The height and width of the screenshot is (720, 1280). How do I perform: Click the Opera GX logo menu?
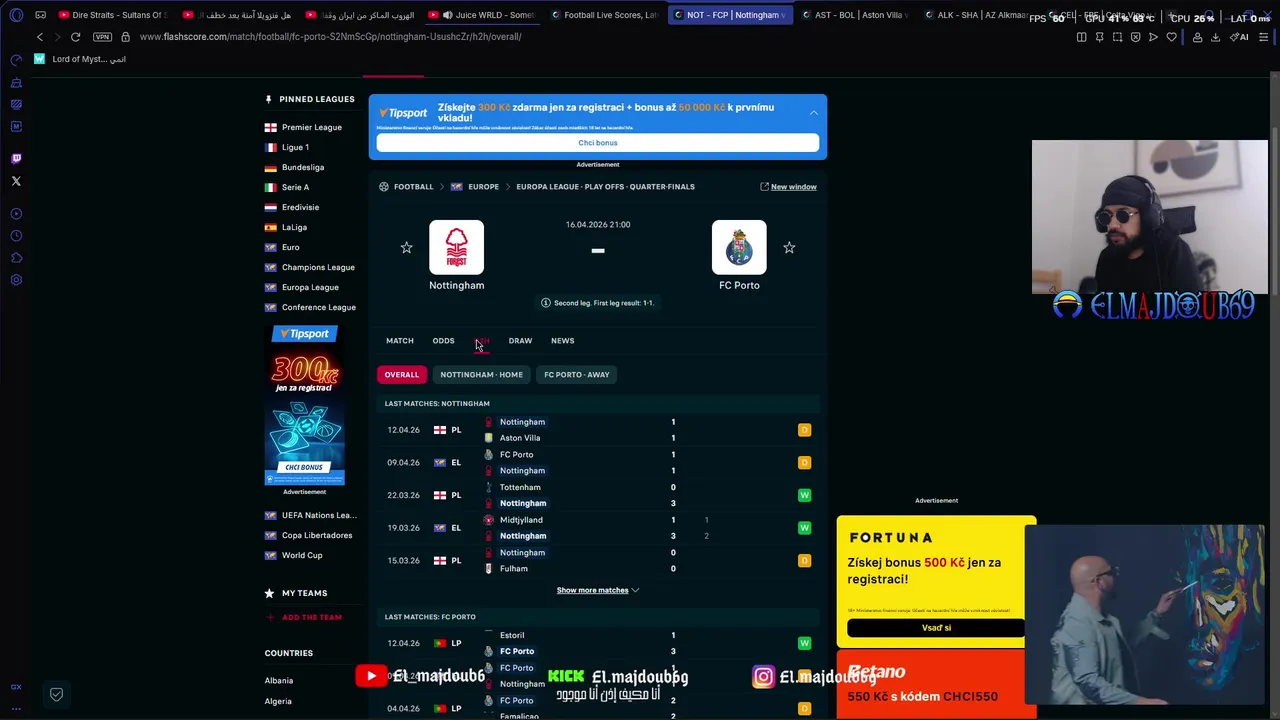[16, 15]
